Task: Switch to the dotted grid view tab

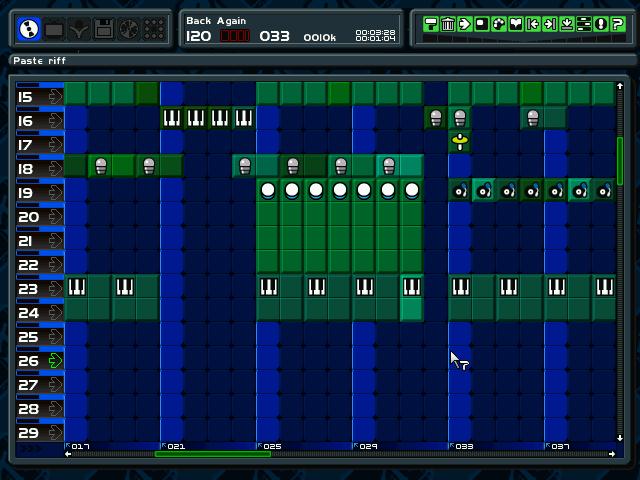Action: (x=153, y=30)
